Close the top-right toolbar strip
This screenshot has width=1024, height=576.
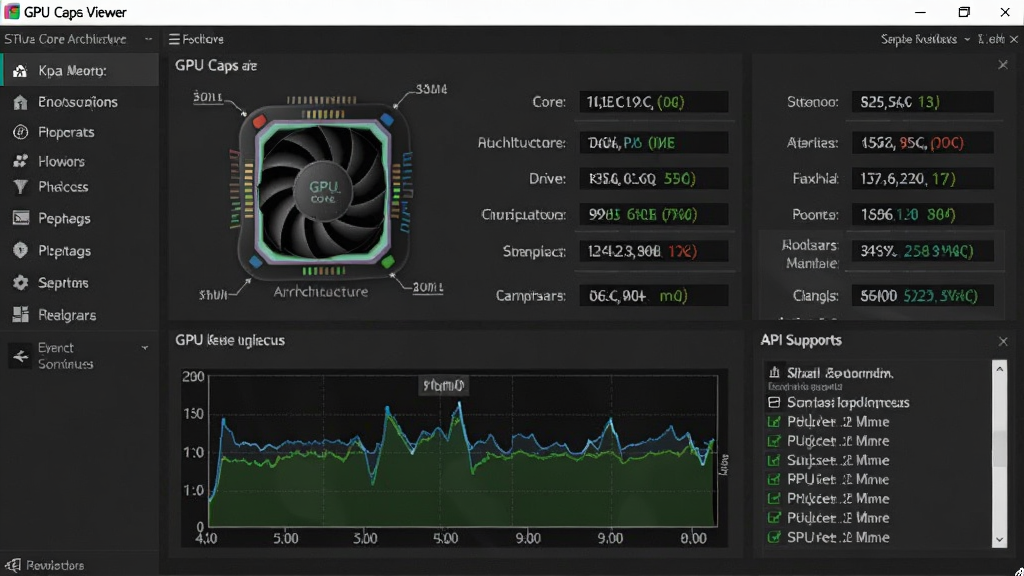click(1014, 39)
